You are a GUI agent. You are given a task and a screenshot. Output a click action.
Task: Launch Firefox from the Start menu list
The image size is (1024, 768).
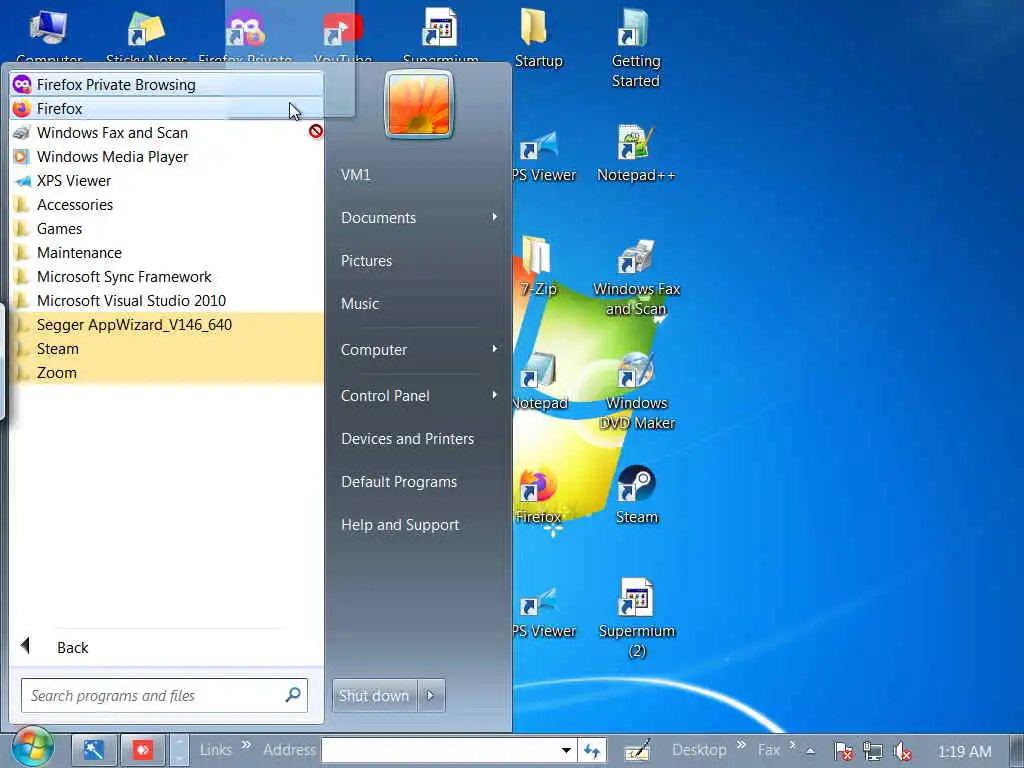pyautogui.click(x=167, y=108)
